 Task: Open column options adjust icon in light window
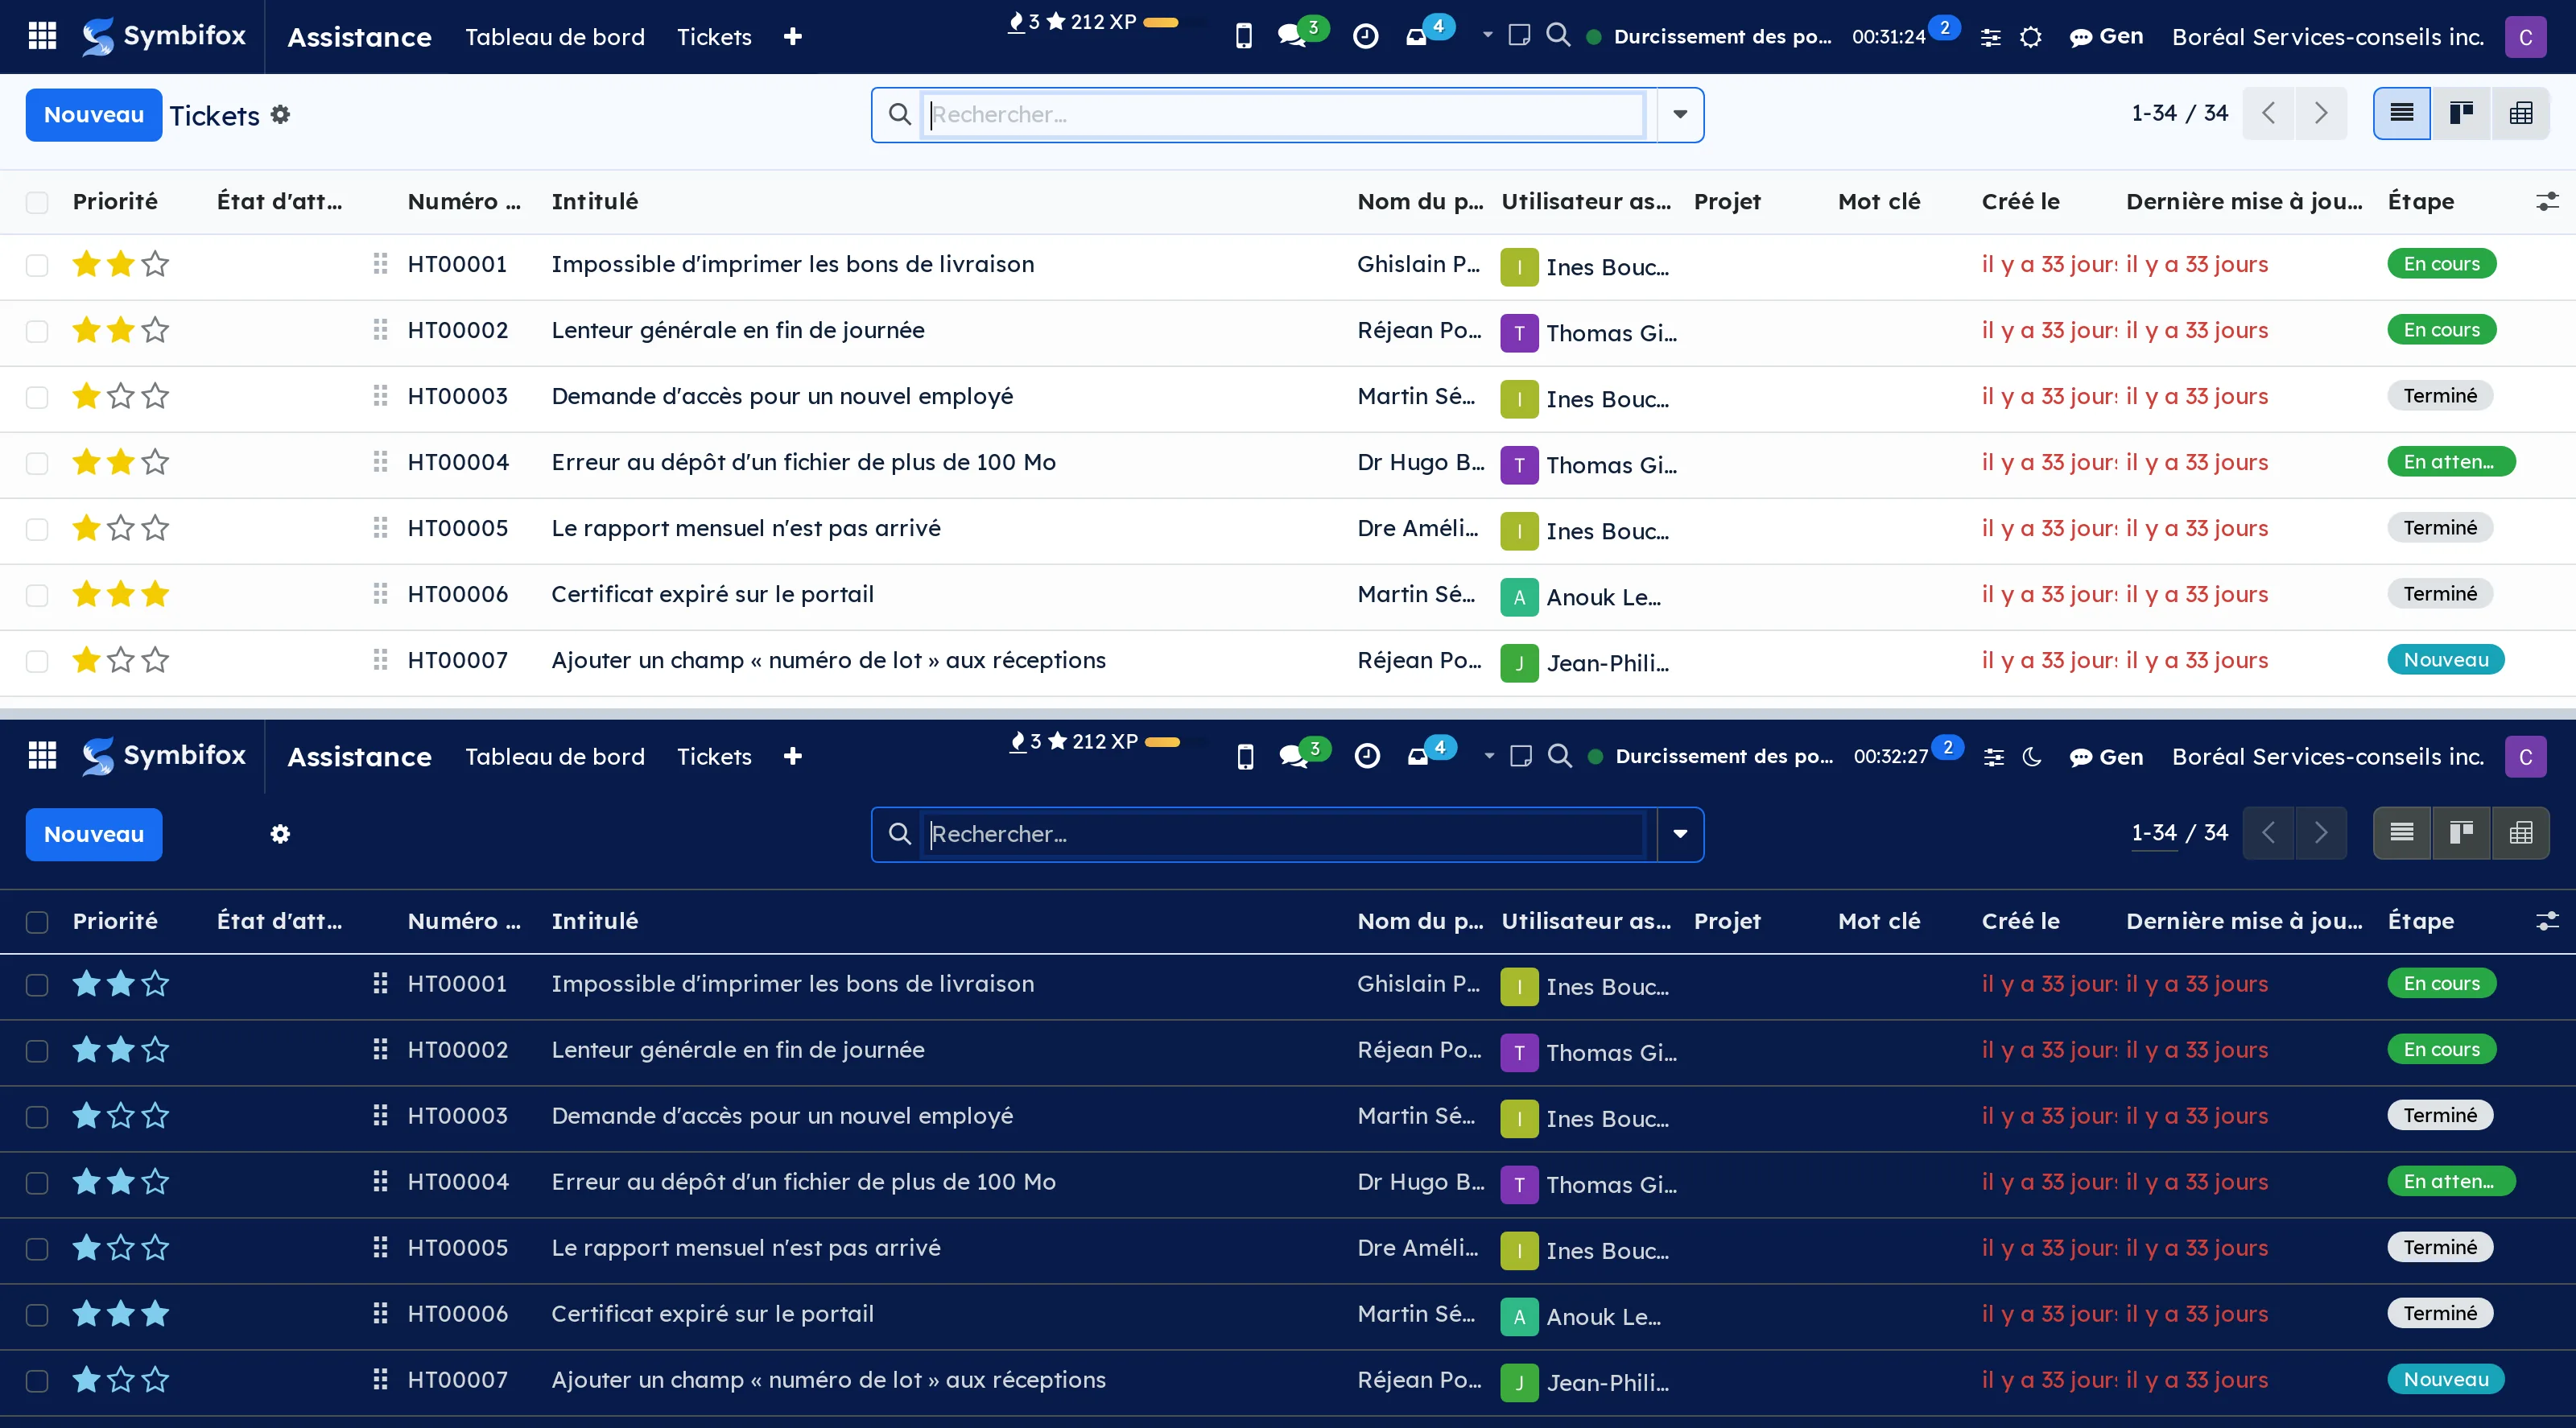point(2547,202)
